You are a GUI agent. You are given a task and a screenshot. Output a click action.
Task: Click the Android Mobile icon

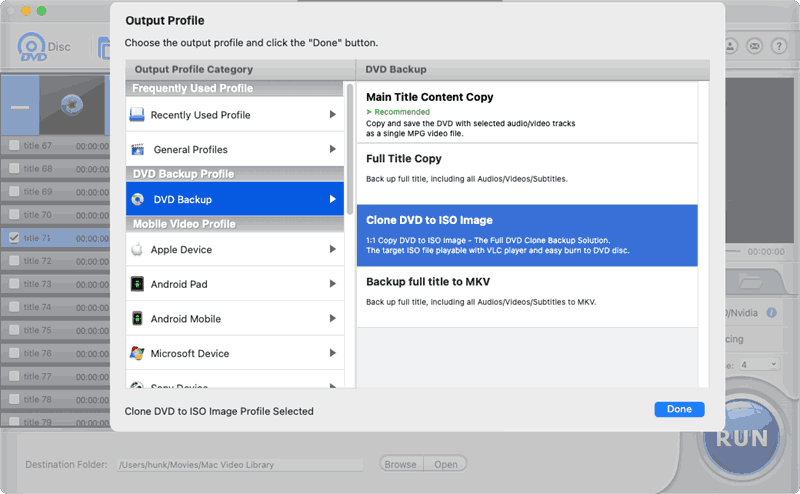(x=137, y=318)
